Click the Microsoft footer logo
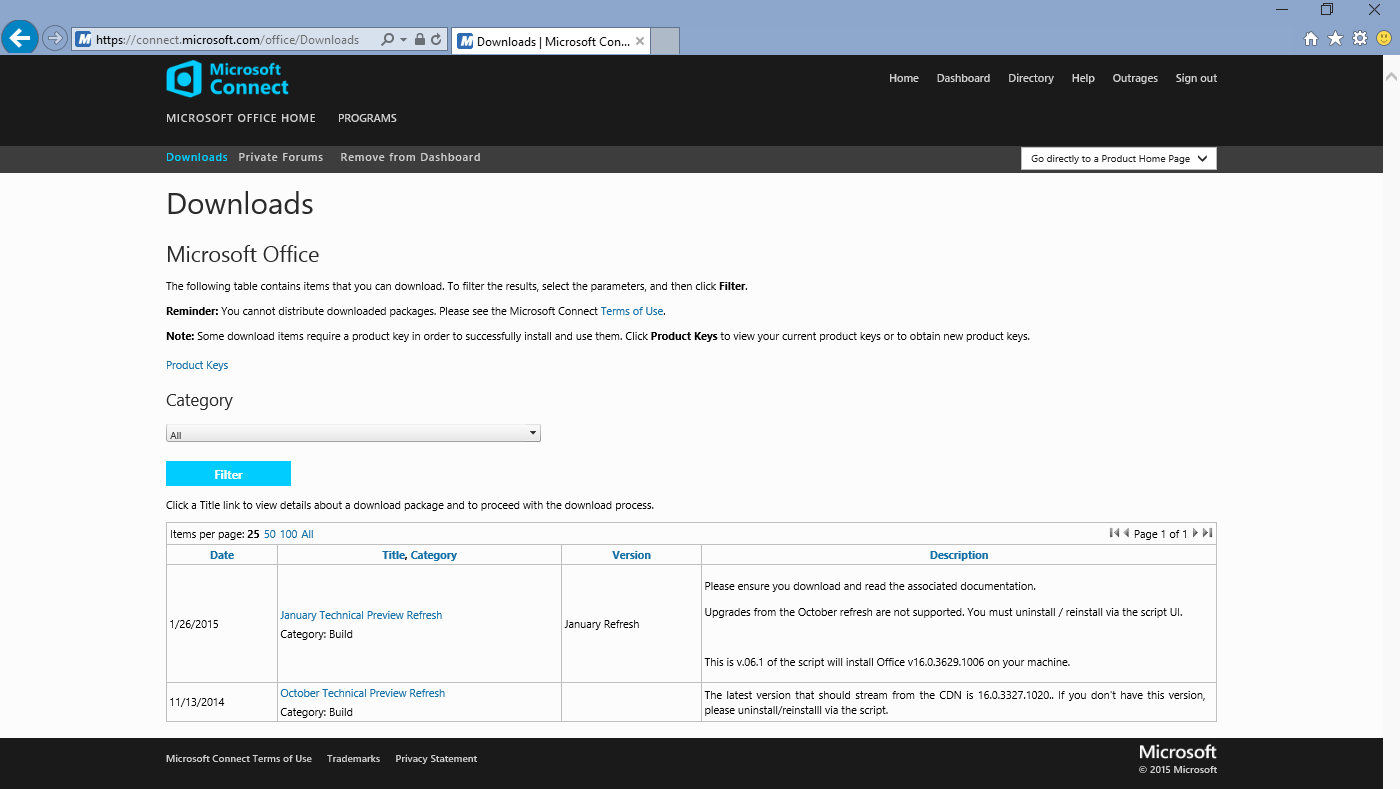Image resolution: width=1400 pixels, height=789 pixels. [1178, 752]
